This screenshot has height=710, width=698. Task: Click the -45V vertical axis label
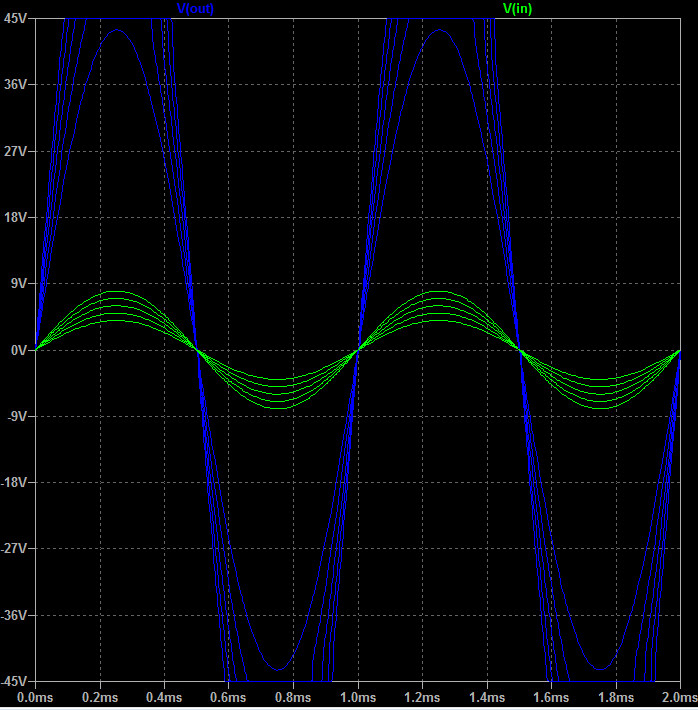click(x=14, y=681)
